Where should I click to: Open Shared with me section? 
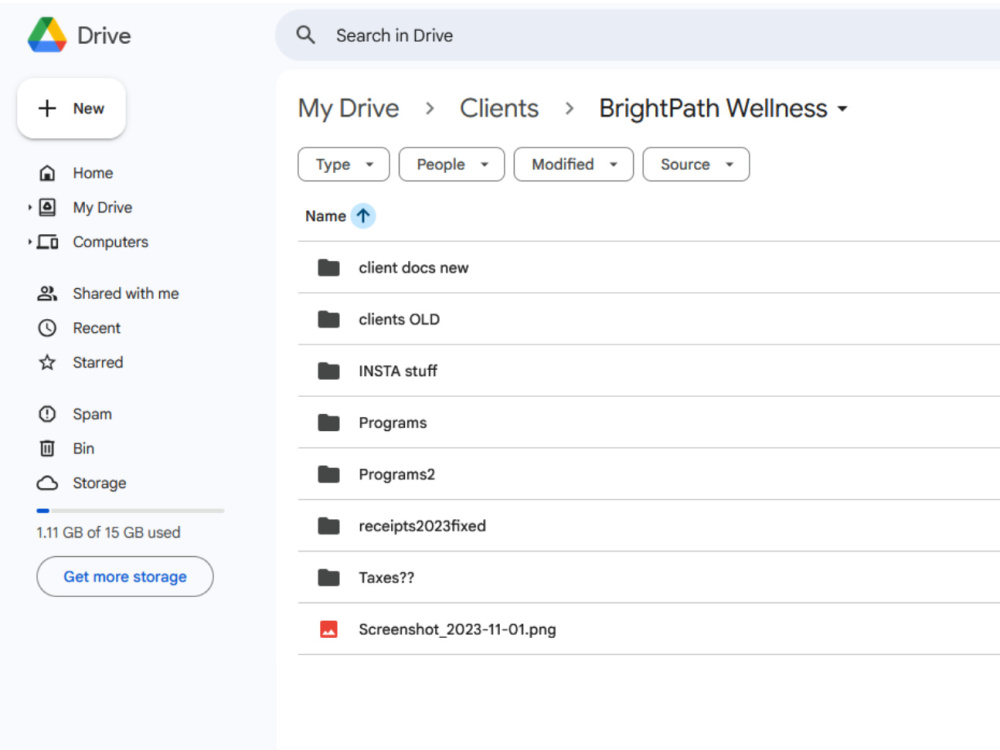click(126, 293)
